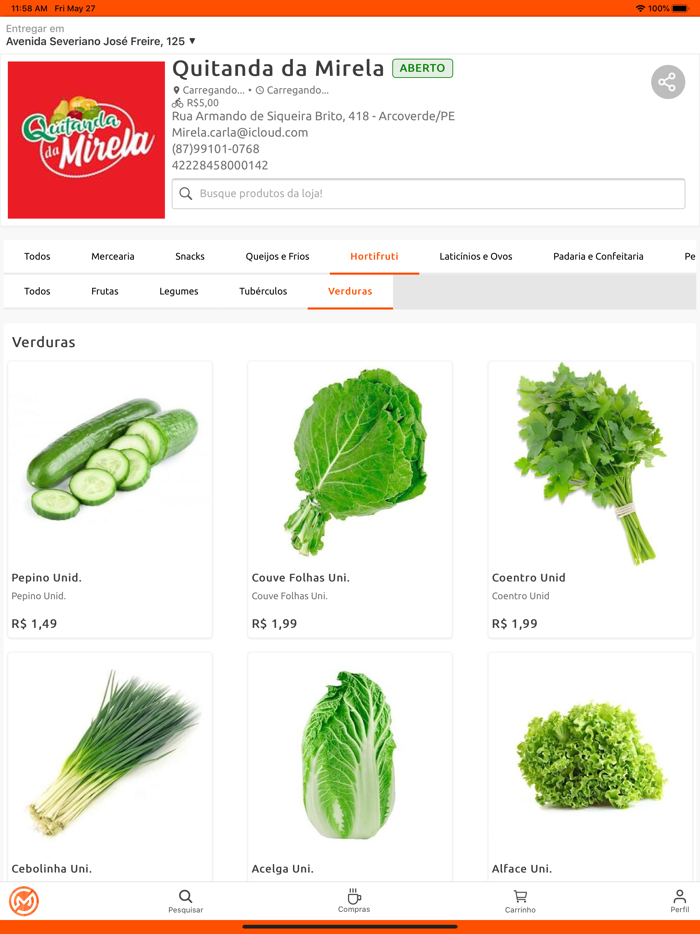Viewport: 700px width, 934px height.
Task: Click the Busque produtos da loja search field
Action: [x=428, y=194]
